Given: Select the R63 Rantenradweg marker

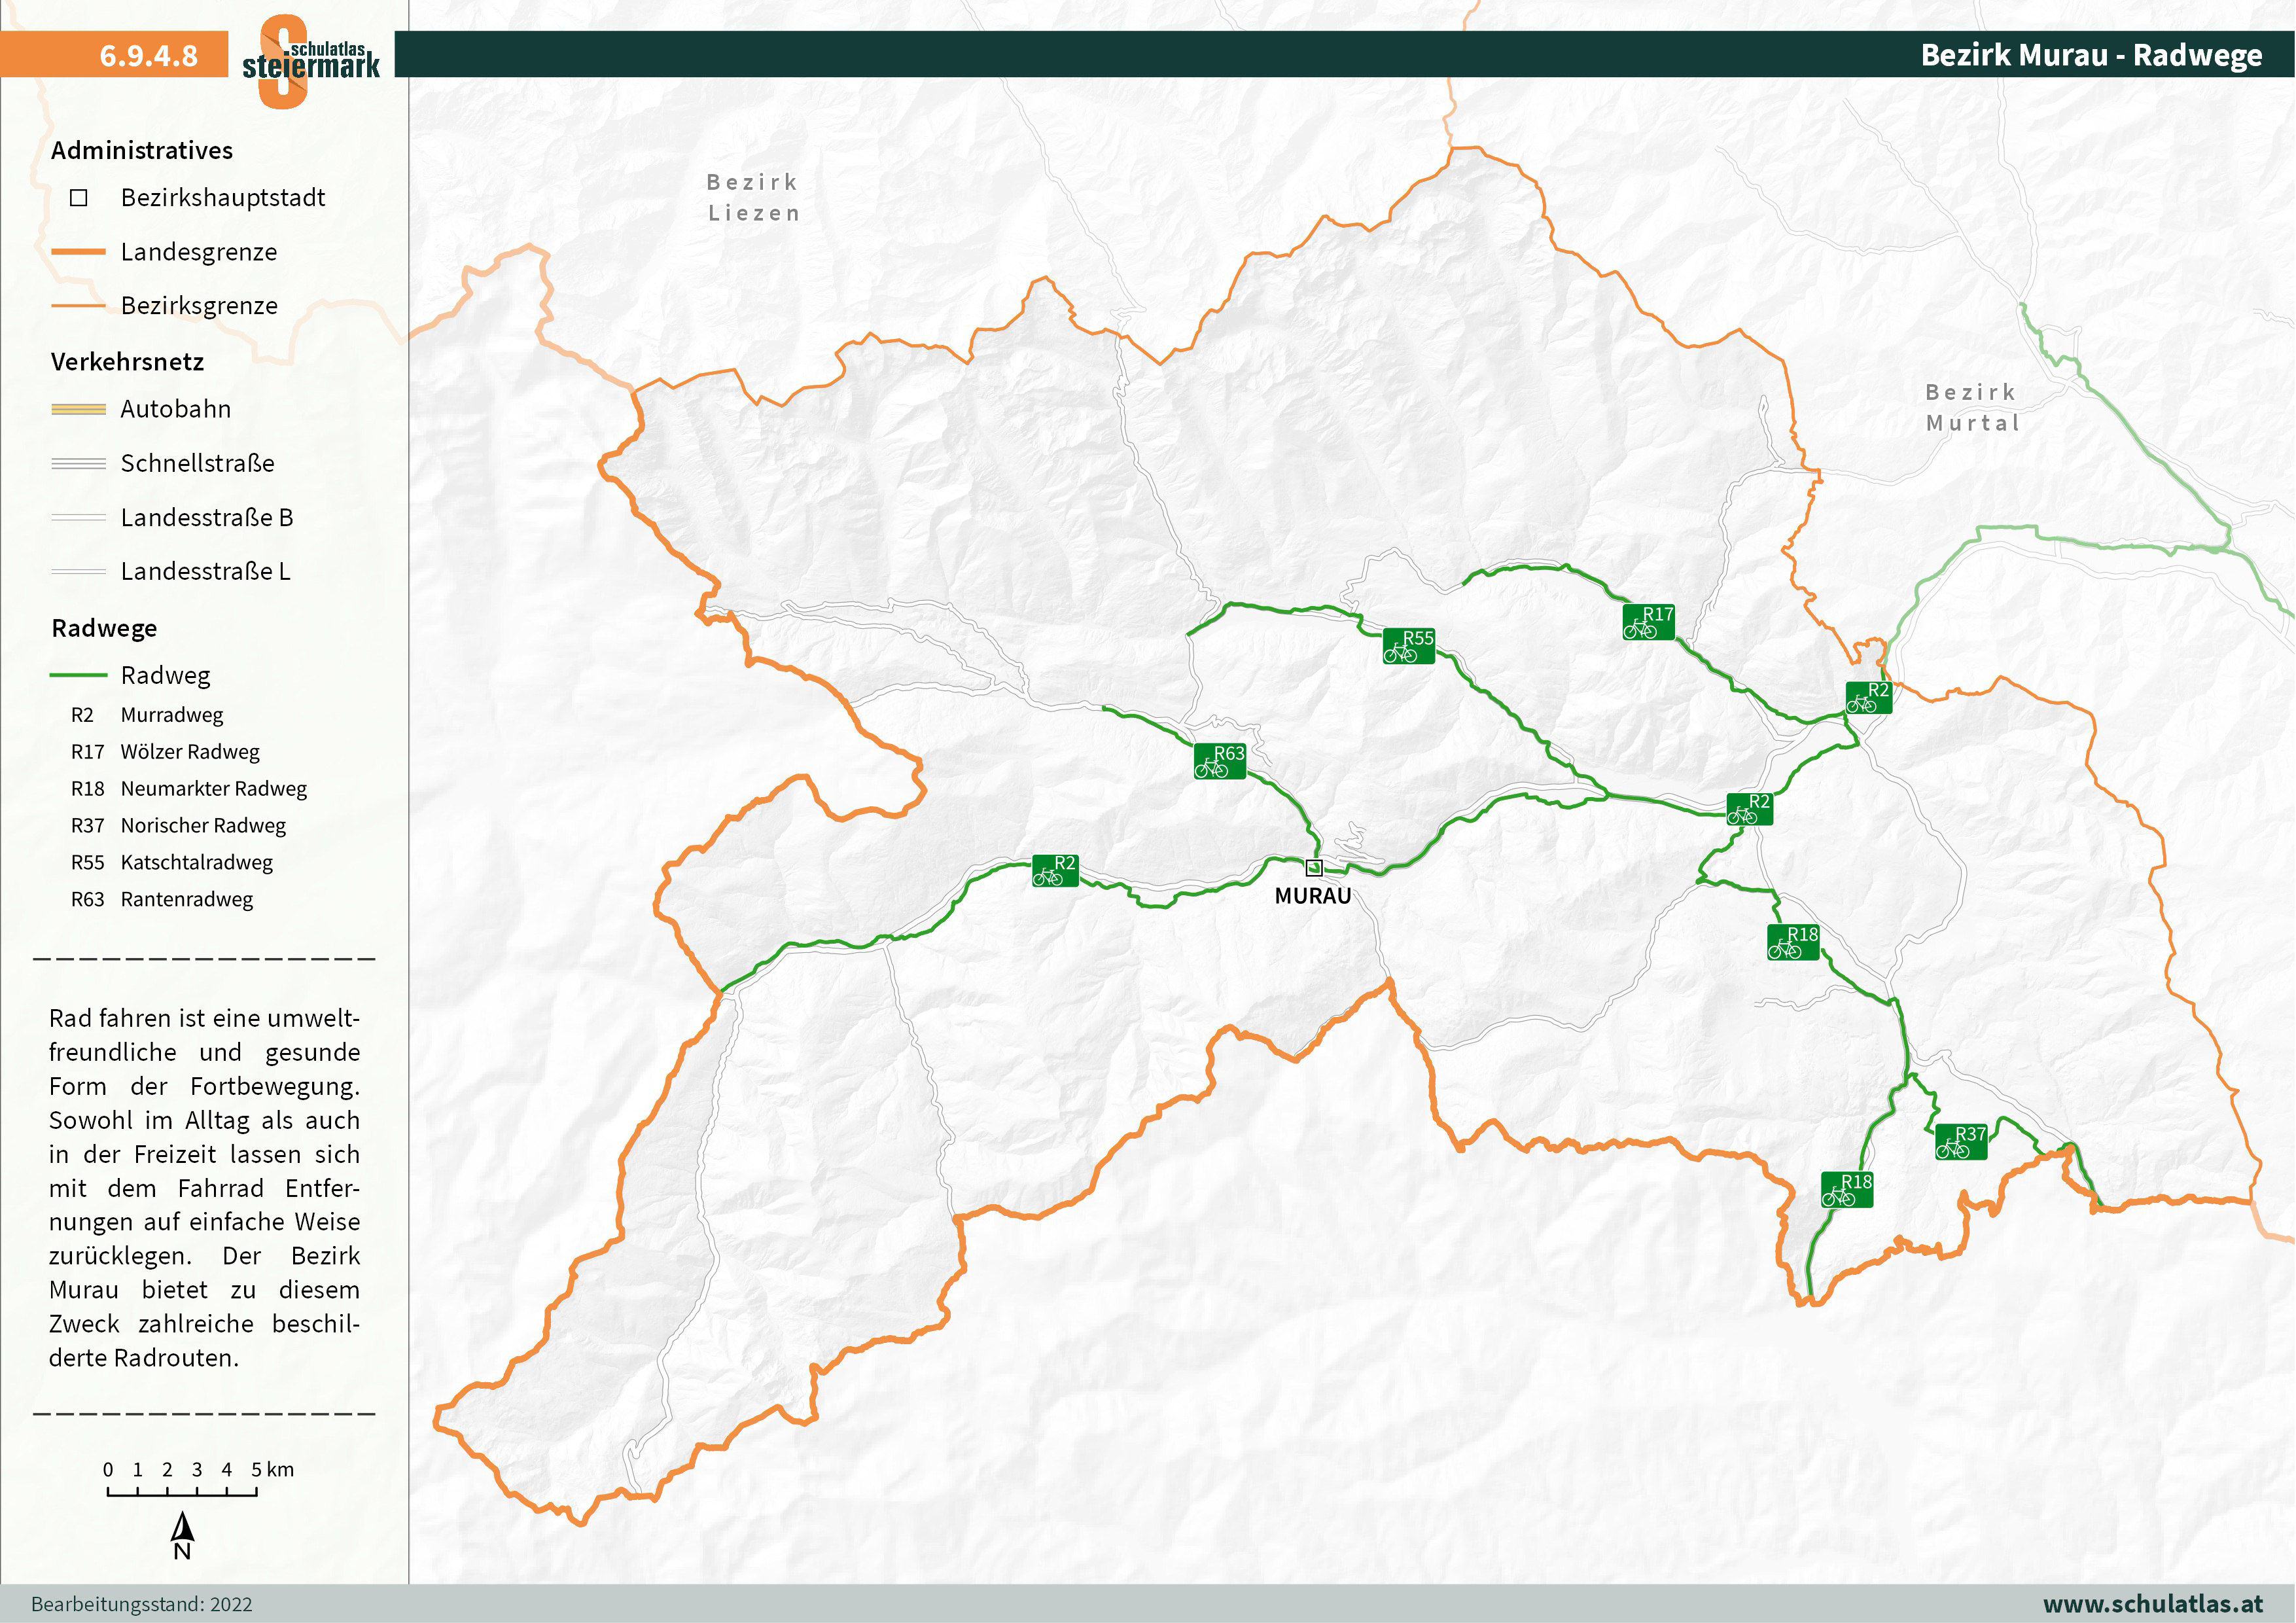Looking at the screenshot, I should (x=1219, y=761).
